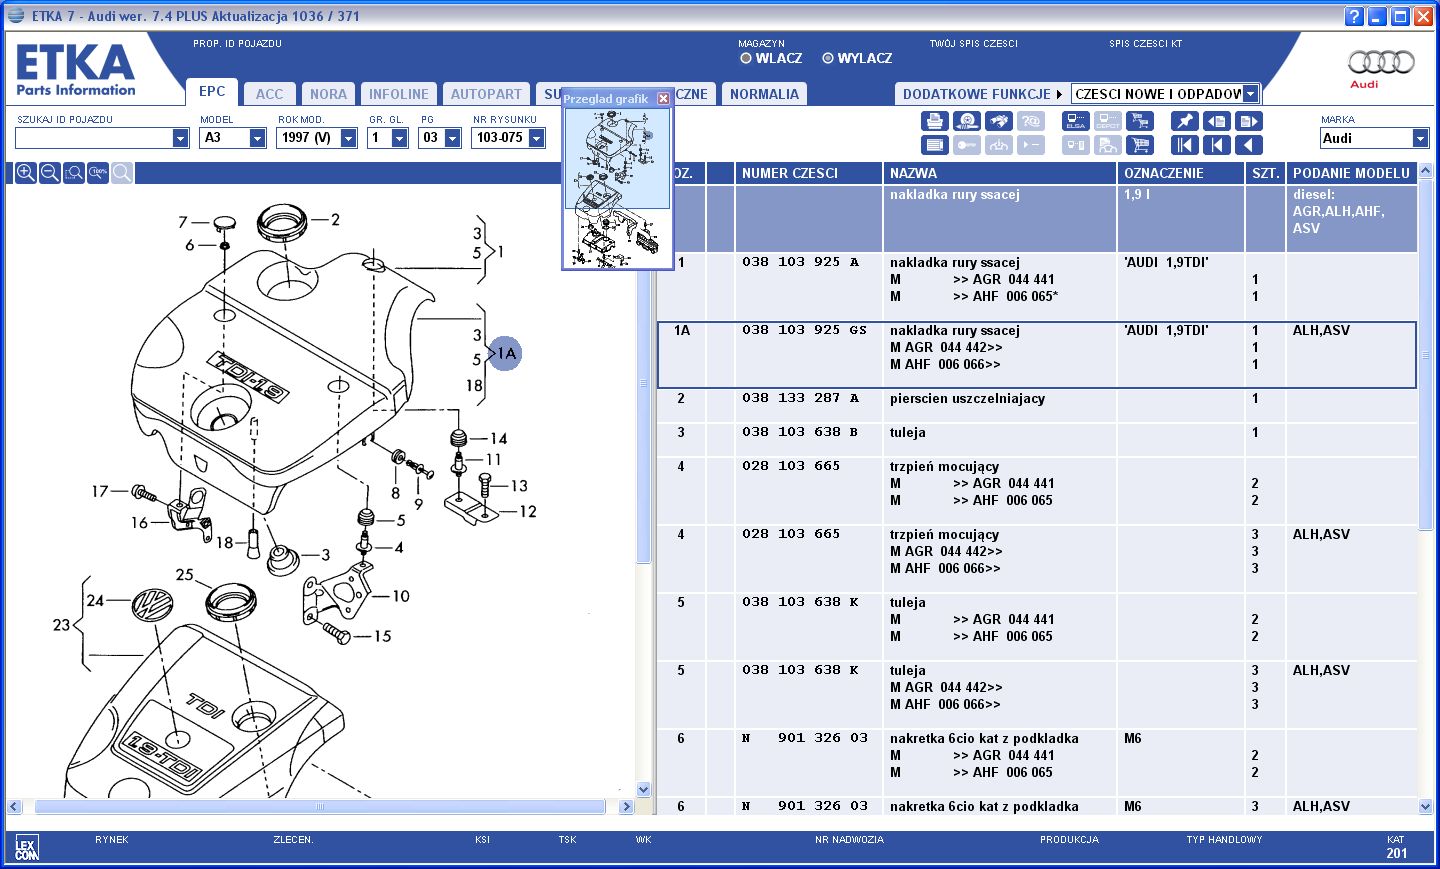Click SPIS CZESCI KT link
Viewport: 1440px width, 869px height.
[1145, 44]
